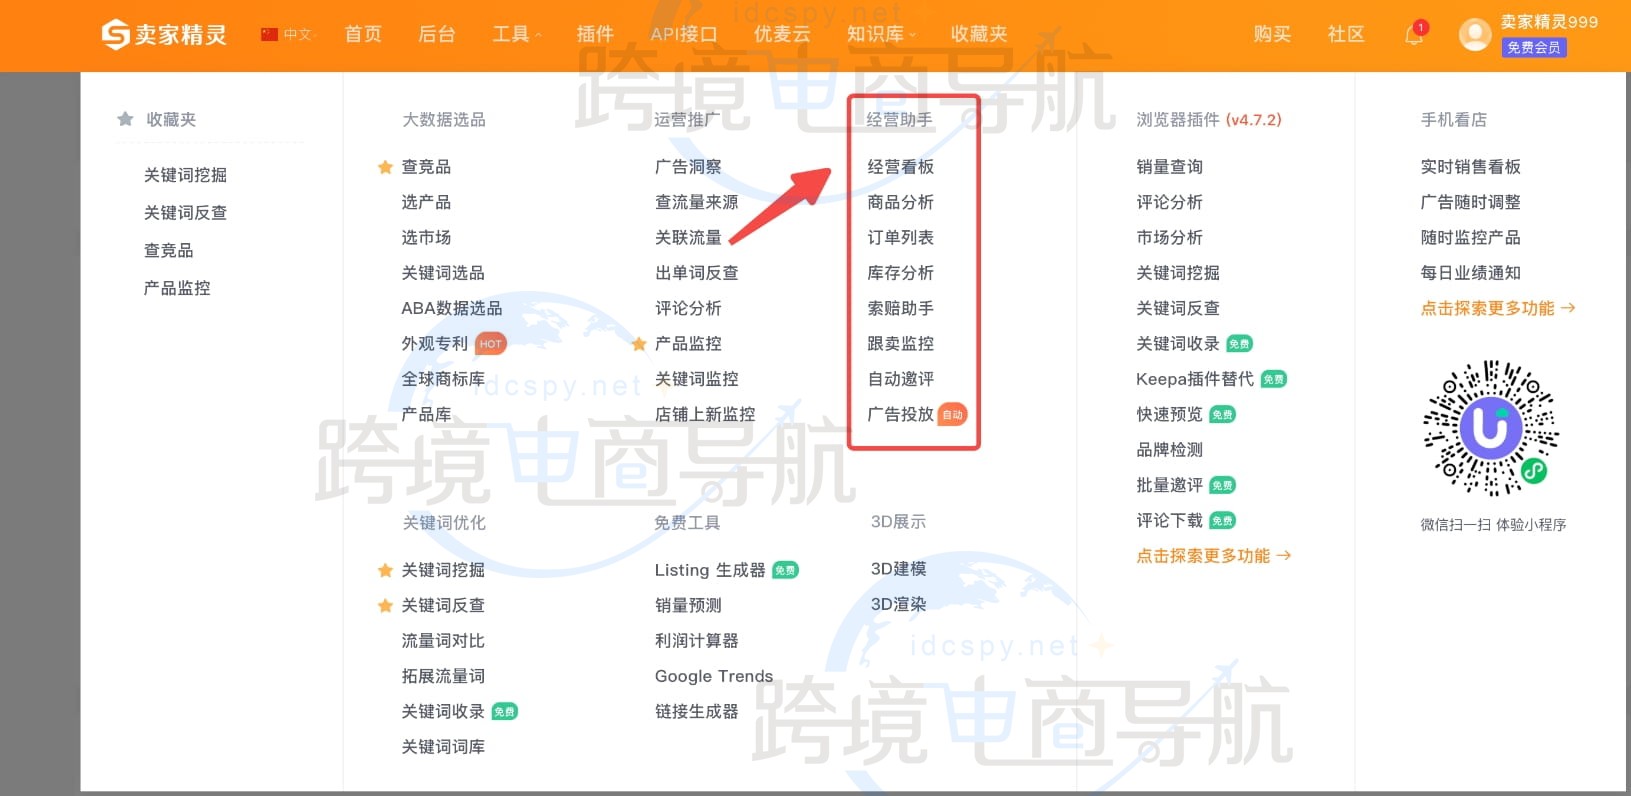Open 选市场 under 大数据选品
This screenshot has height=796, width=1631.
point(426,237)
